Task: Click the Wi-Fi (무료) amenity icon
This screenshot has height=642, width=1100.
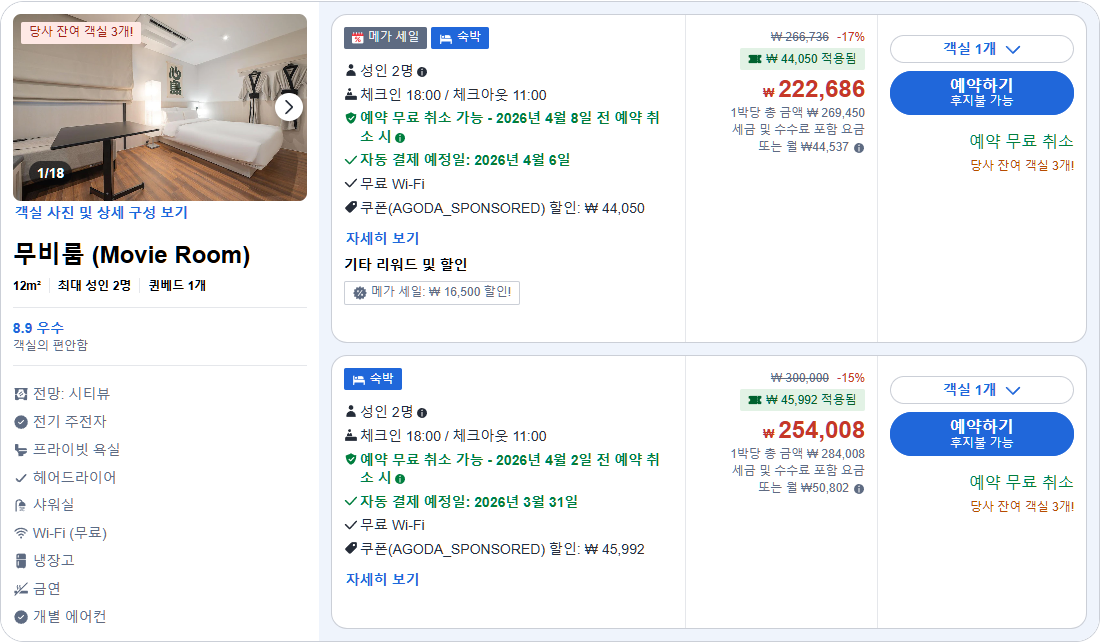Action: click(19, 533)
